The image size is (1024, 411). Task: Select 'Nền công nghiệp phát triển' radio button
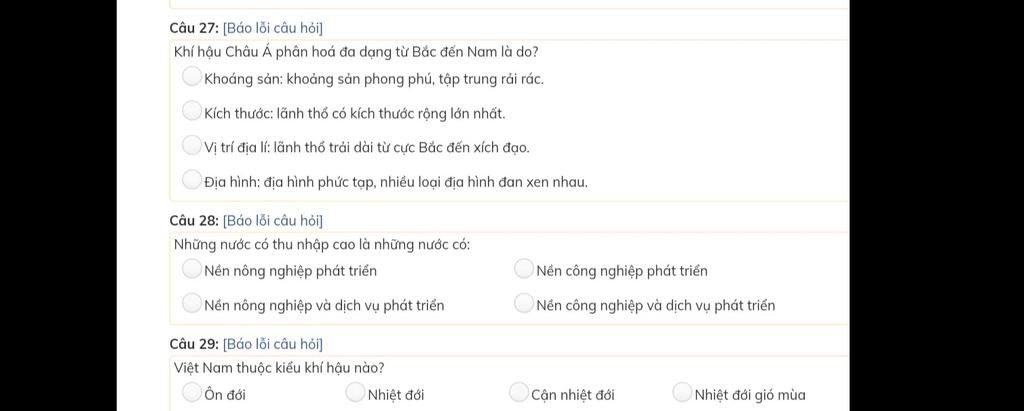coord(524,269)
